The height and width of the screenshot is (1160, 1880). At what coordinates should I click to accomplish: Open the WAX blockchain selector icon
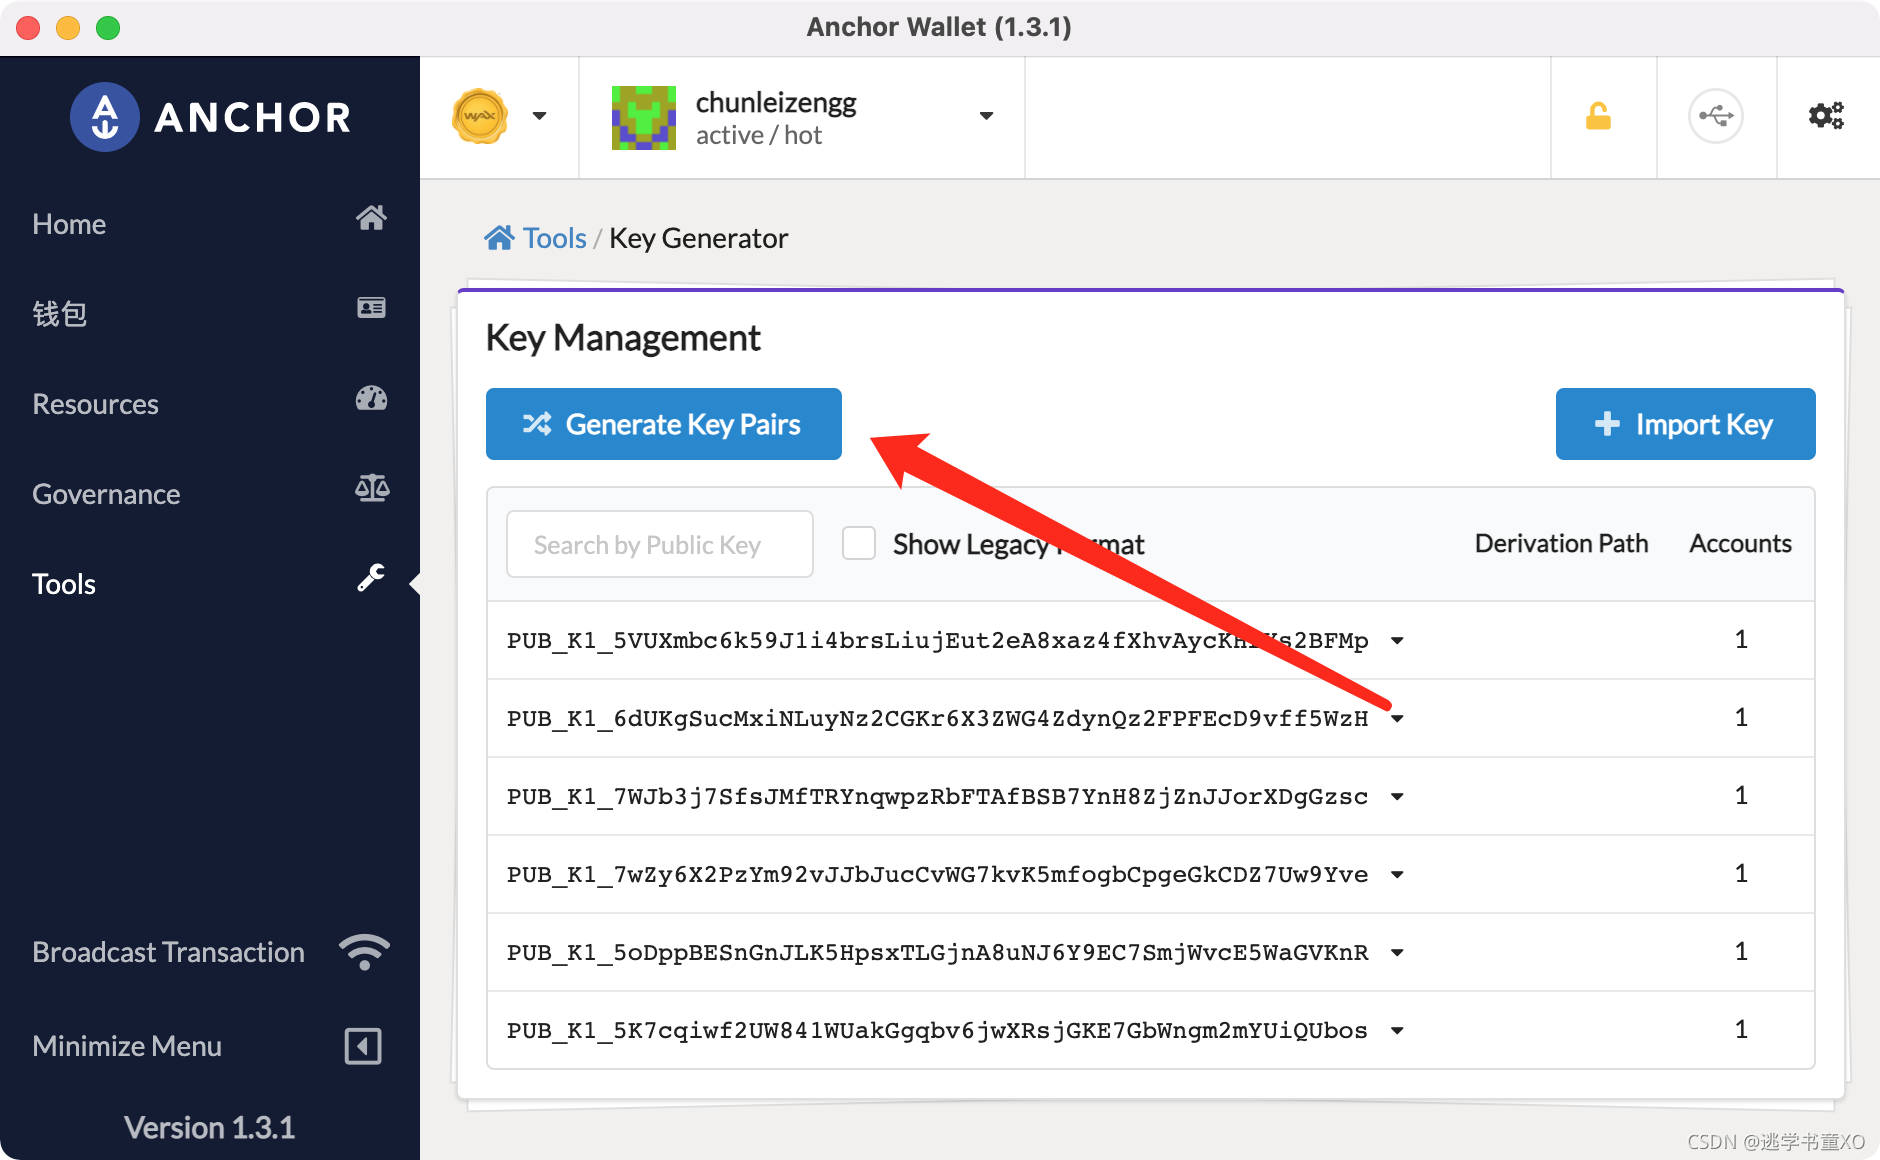pyautogui.click(x=480, y=116)
